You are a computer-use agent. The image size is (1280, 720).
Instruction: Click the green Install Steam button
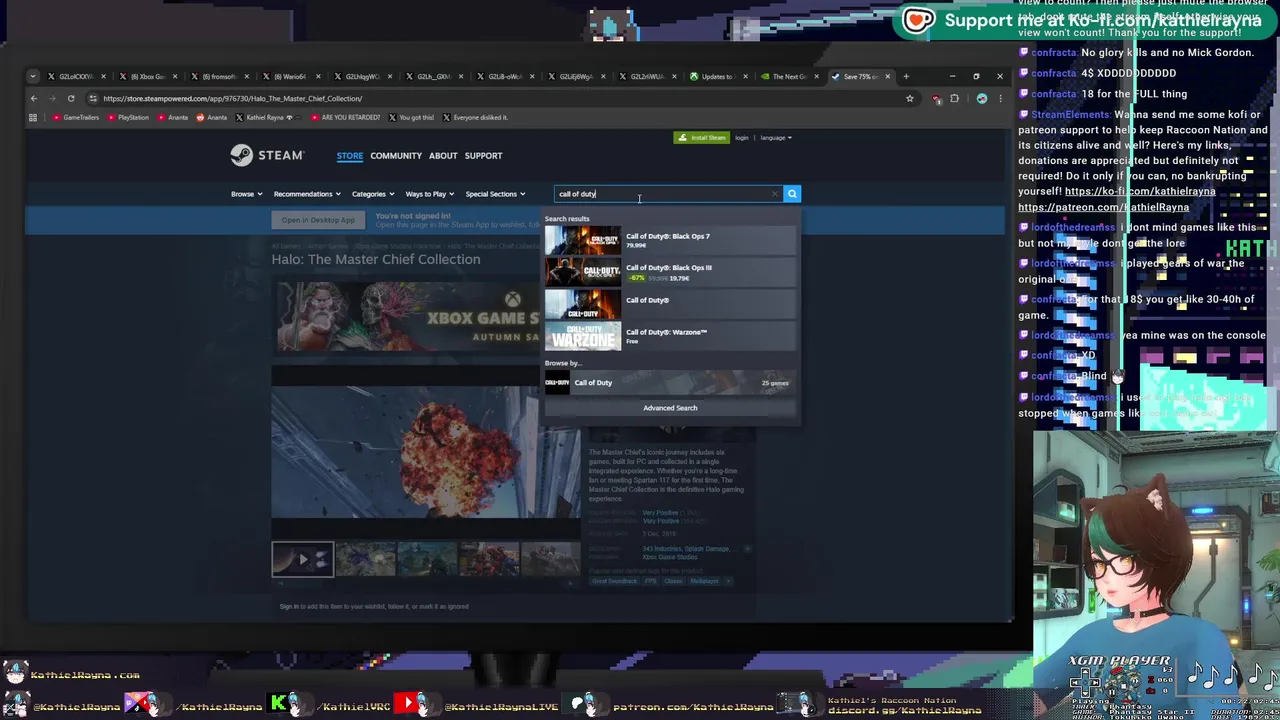pyautogui.click(x=701, y=138)
